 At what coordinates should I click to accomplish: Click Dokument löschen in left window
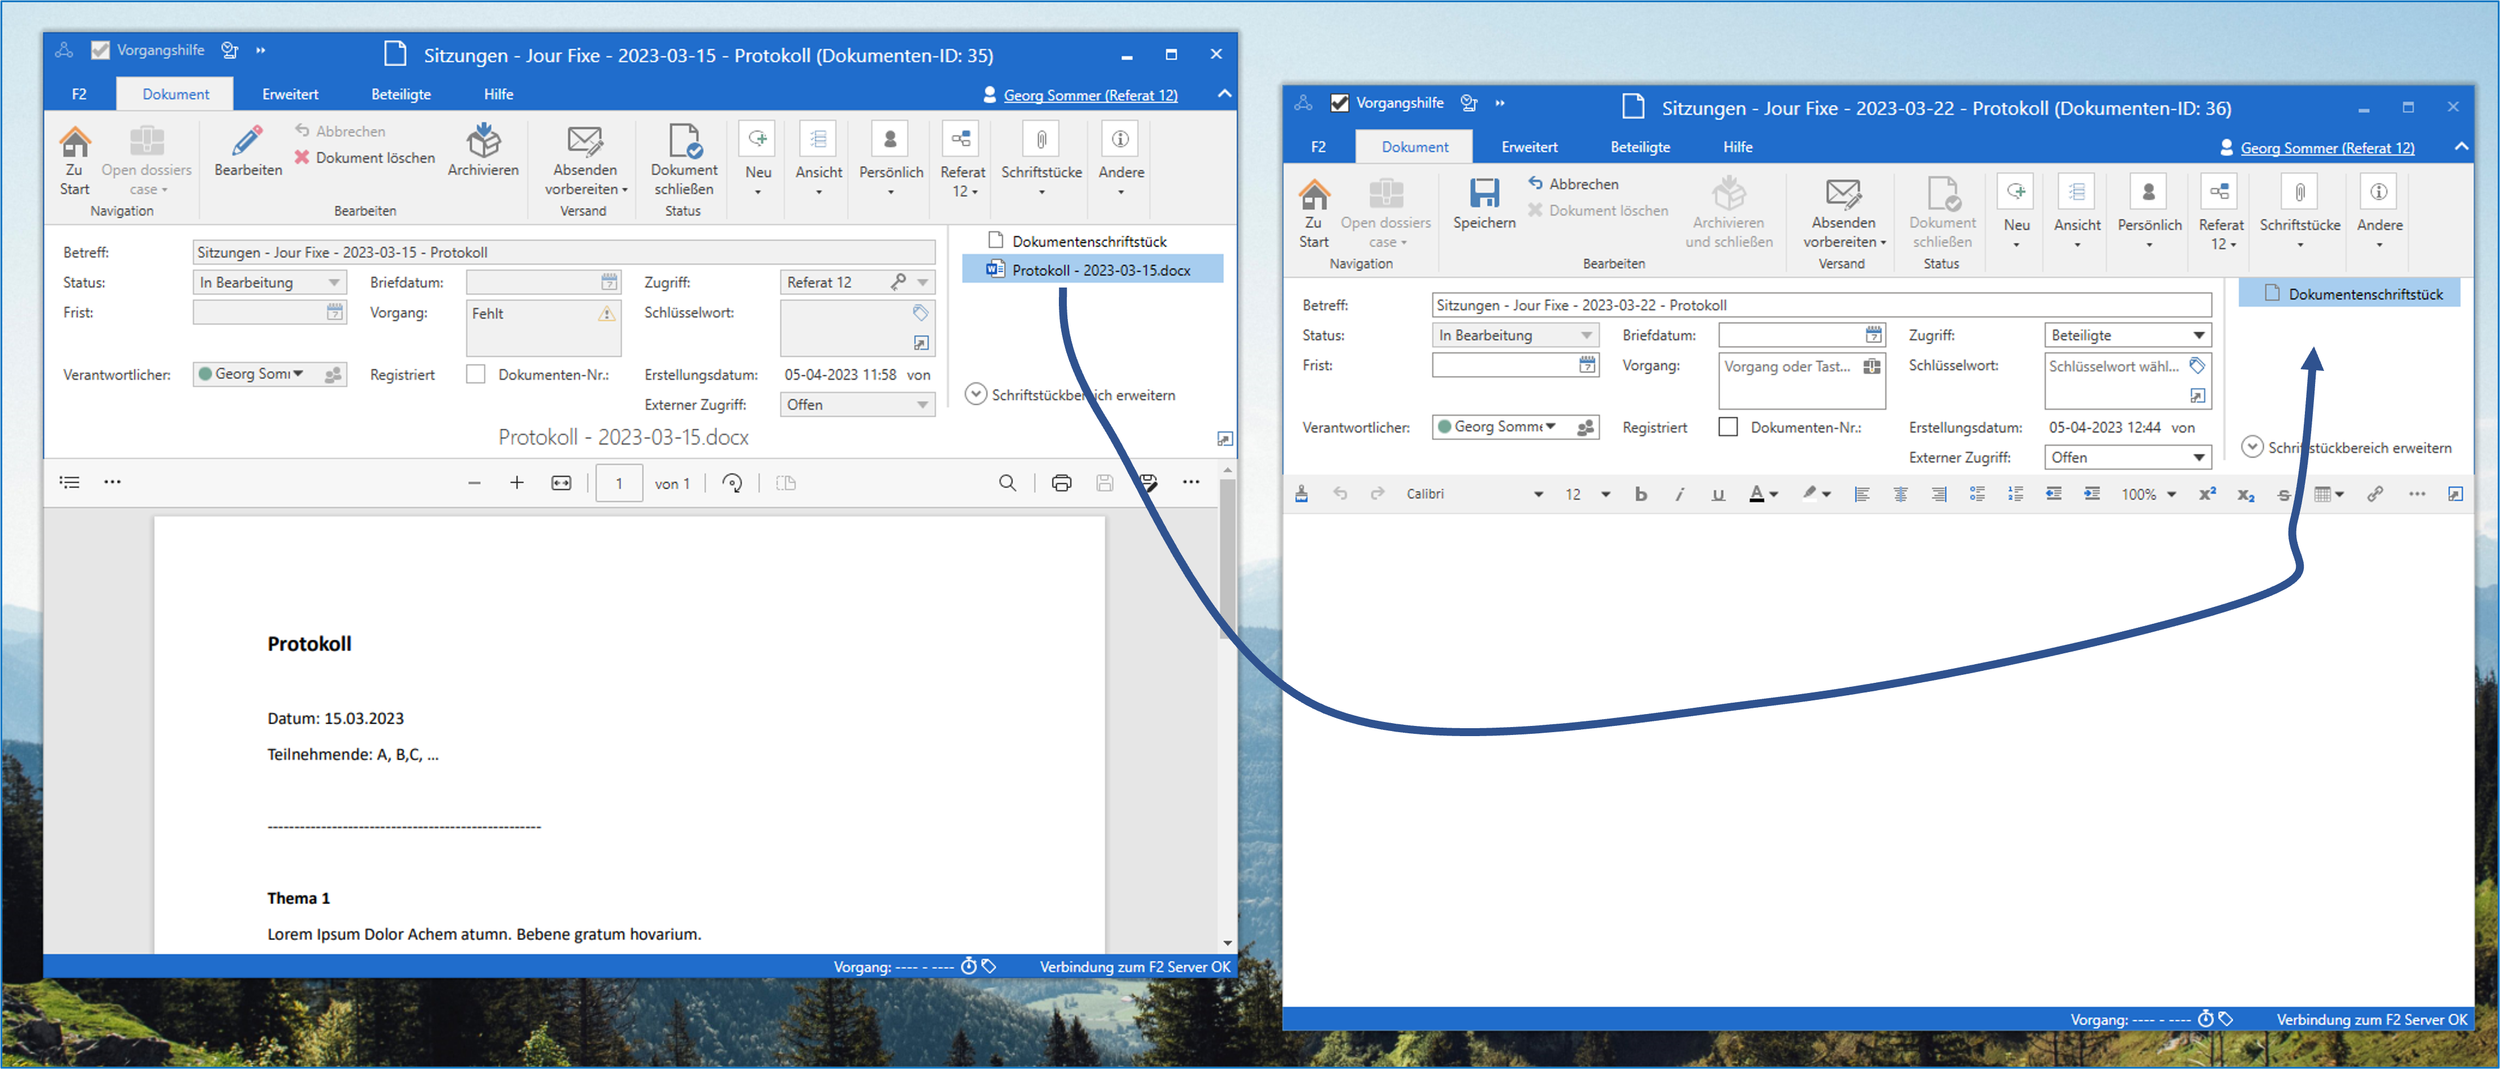(x=364, y=158)
